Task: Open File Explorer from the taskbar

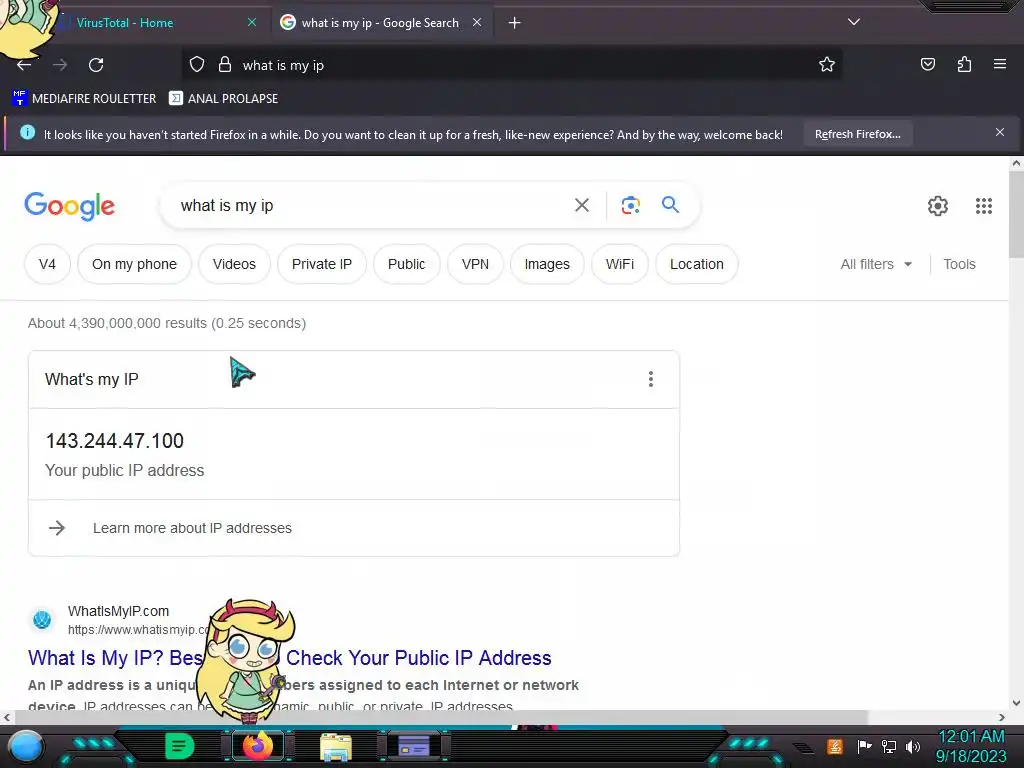Action: coord(336,748)
